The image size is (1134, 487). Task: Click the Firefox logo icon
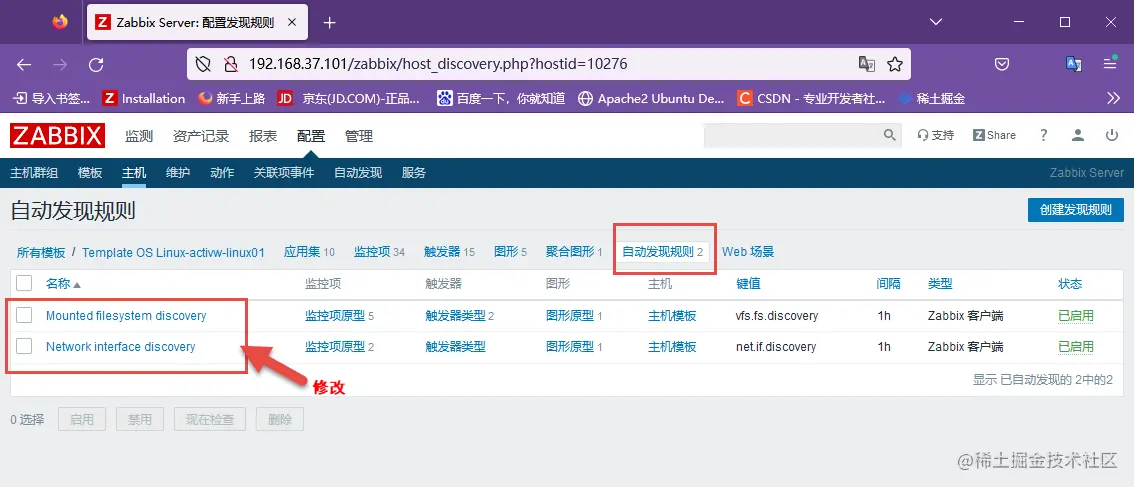click(60, 22)
